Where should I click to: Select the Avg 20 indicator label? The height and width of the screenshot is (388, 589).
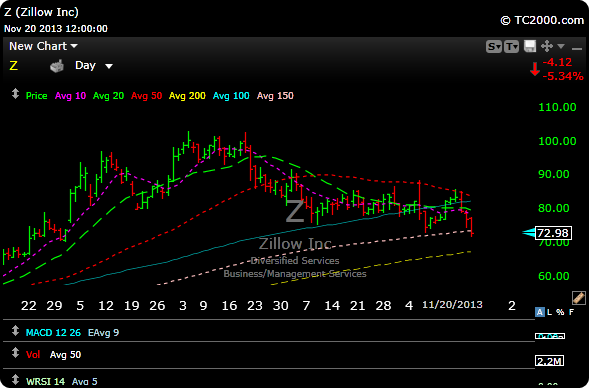(x=108, y=96)
